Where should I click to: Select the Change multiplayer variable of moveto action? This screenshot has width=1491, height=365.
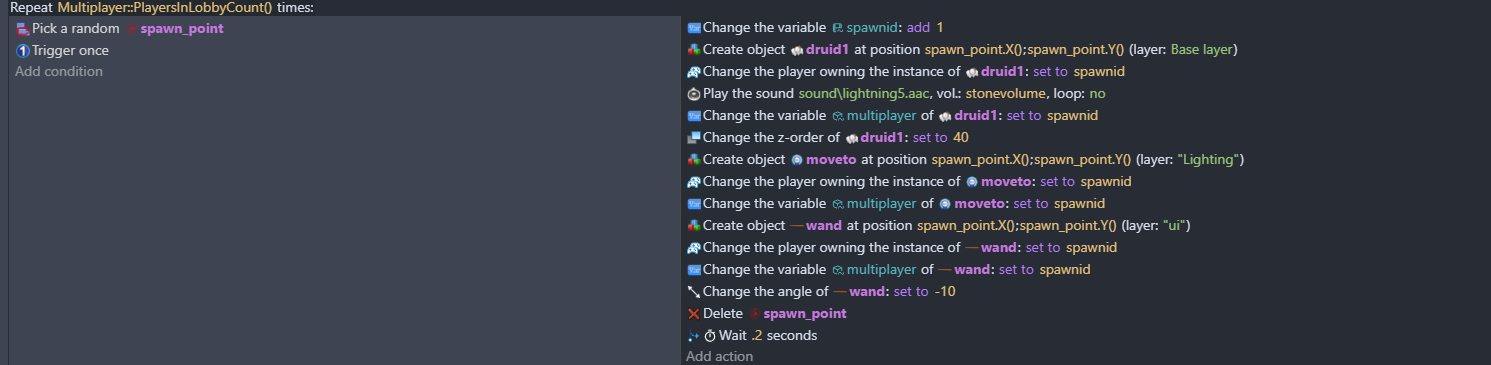click(x=896, y=204)
